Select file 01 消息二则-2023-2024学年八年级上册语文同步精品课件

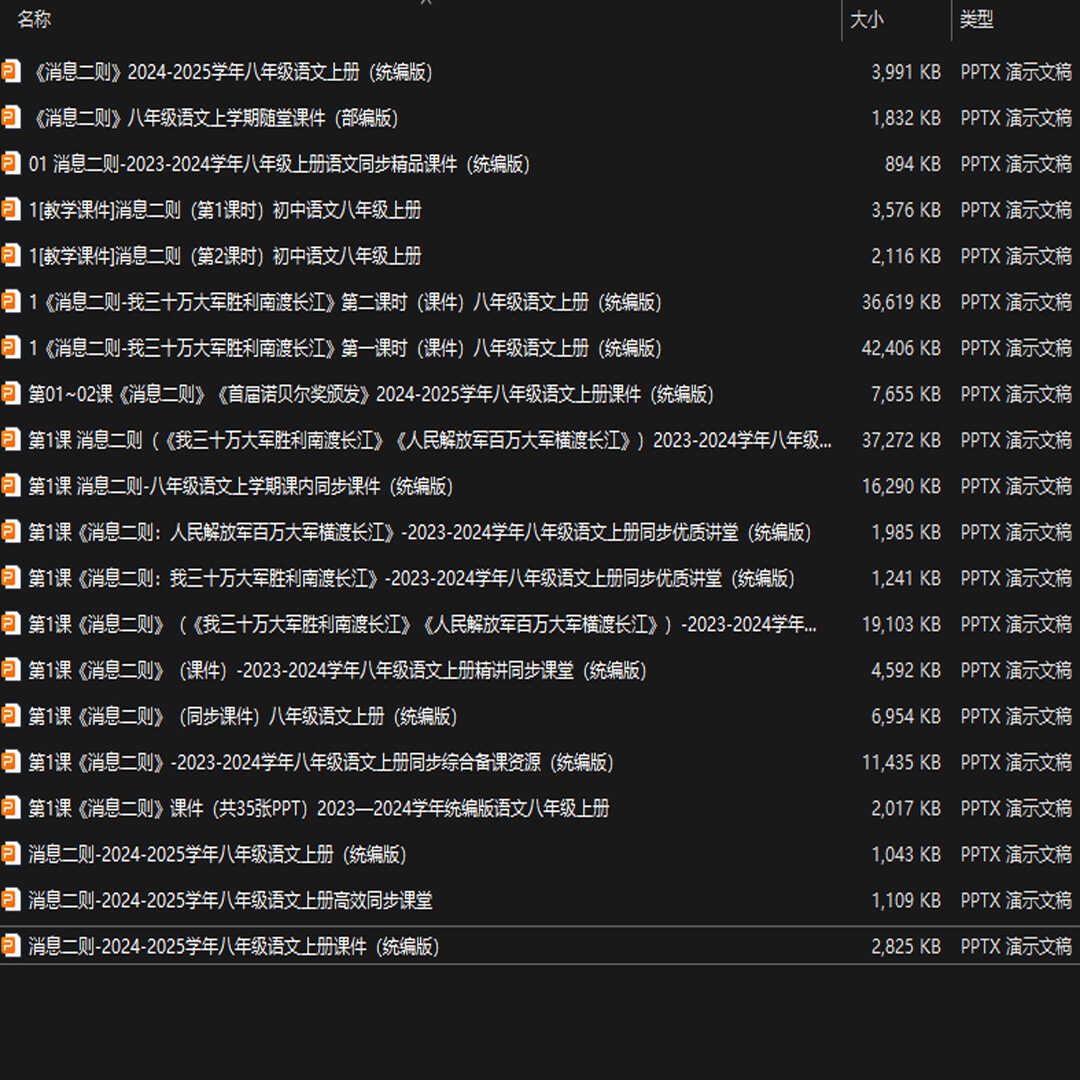click(279, 164)
